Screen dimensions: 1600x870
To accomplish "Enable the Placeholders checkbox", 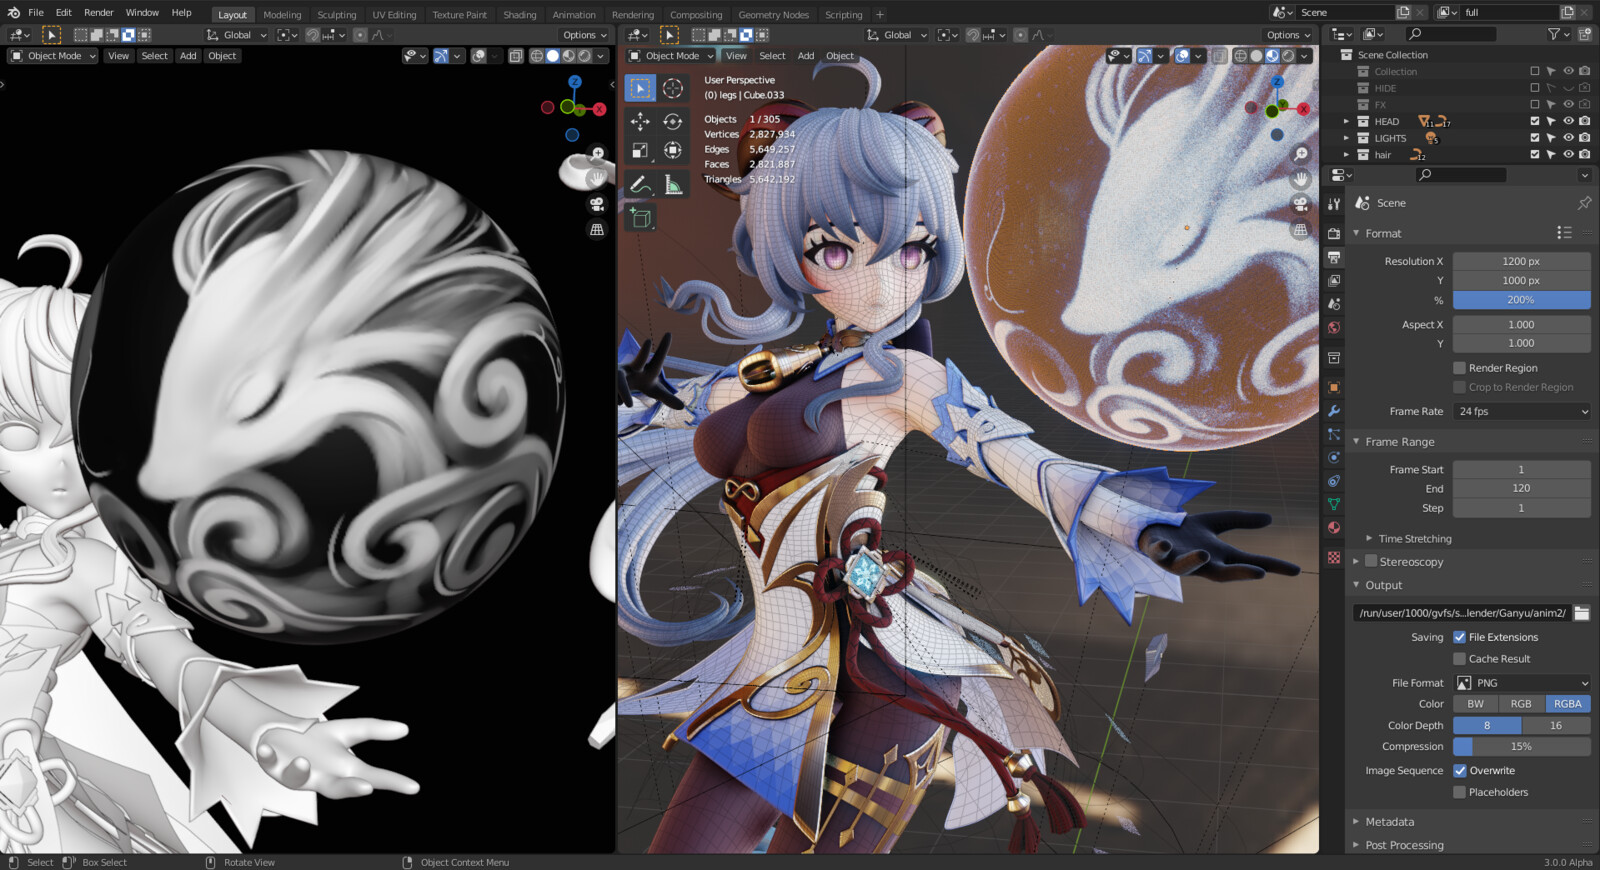I will (x=1459, y=792).
